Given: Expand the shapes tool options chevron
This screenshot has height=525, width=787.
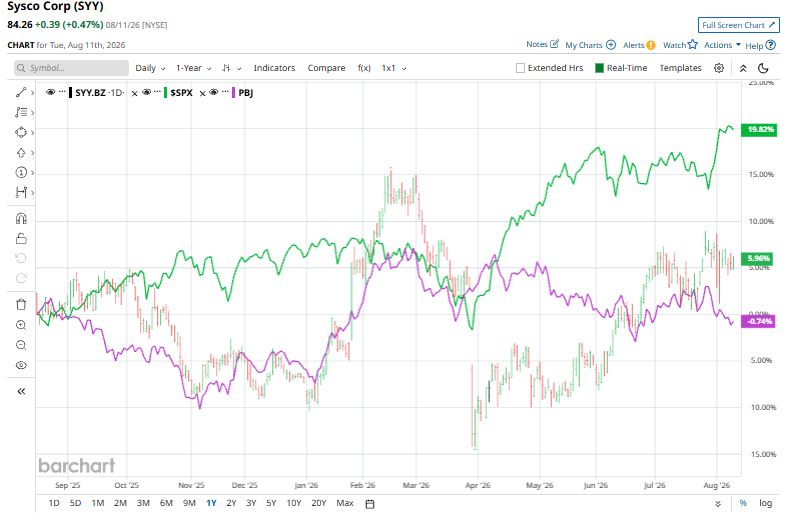Looking at the screenshot, I should coord(32,133).
